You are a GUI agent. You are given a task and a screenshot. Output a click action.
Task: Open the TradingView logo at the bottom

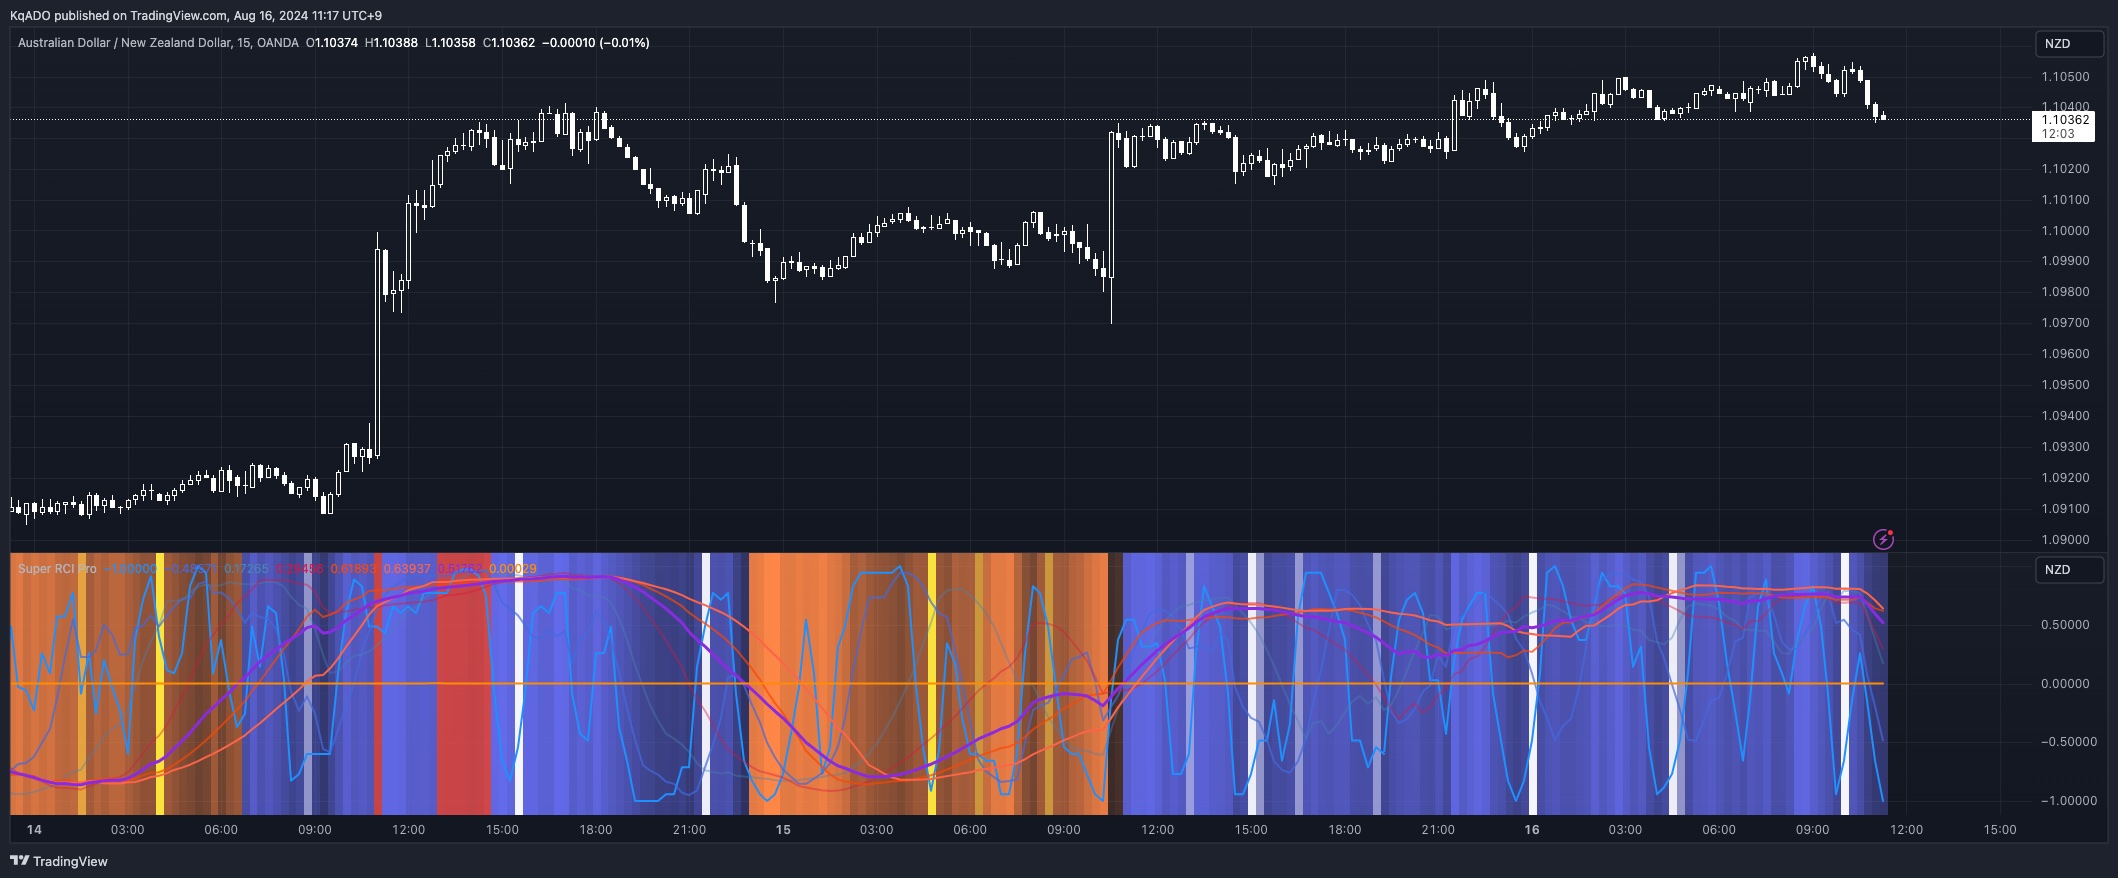tap(59, 861)
